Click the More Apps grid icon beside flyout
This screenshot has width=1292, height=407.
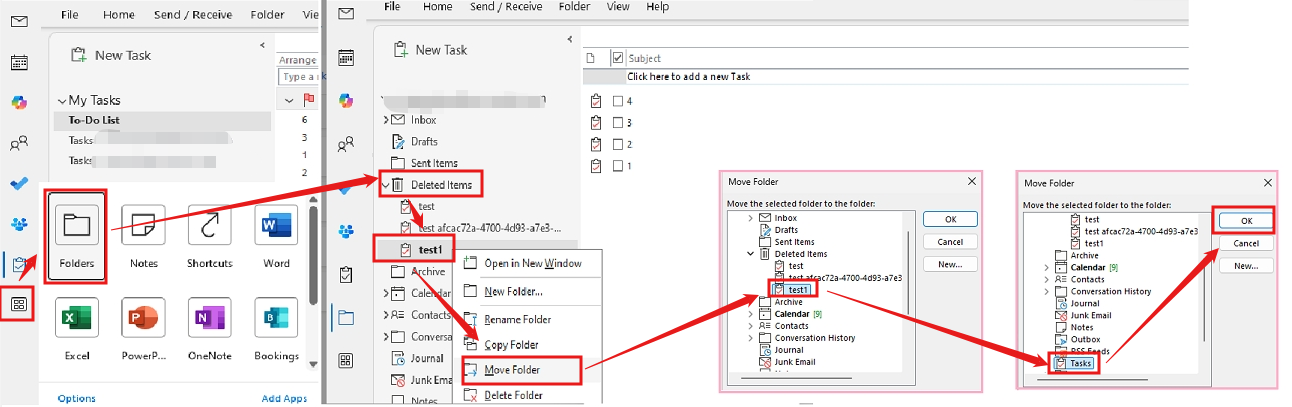[20, 302]
